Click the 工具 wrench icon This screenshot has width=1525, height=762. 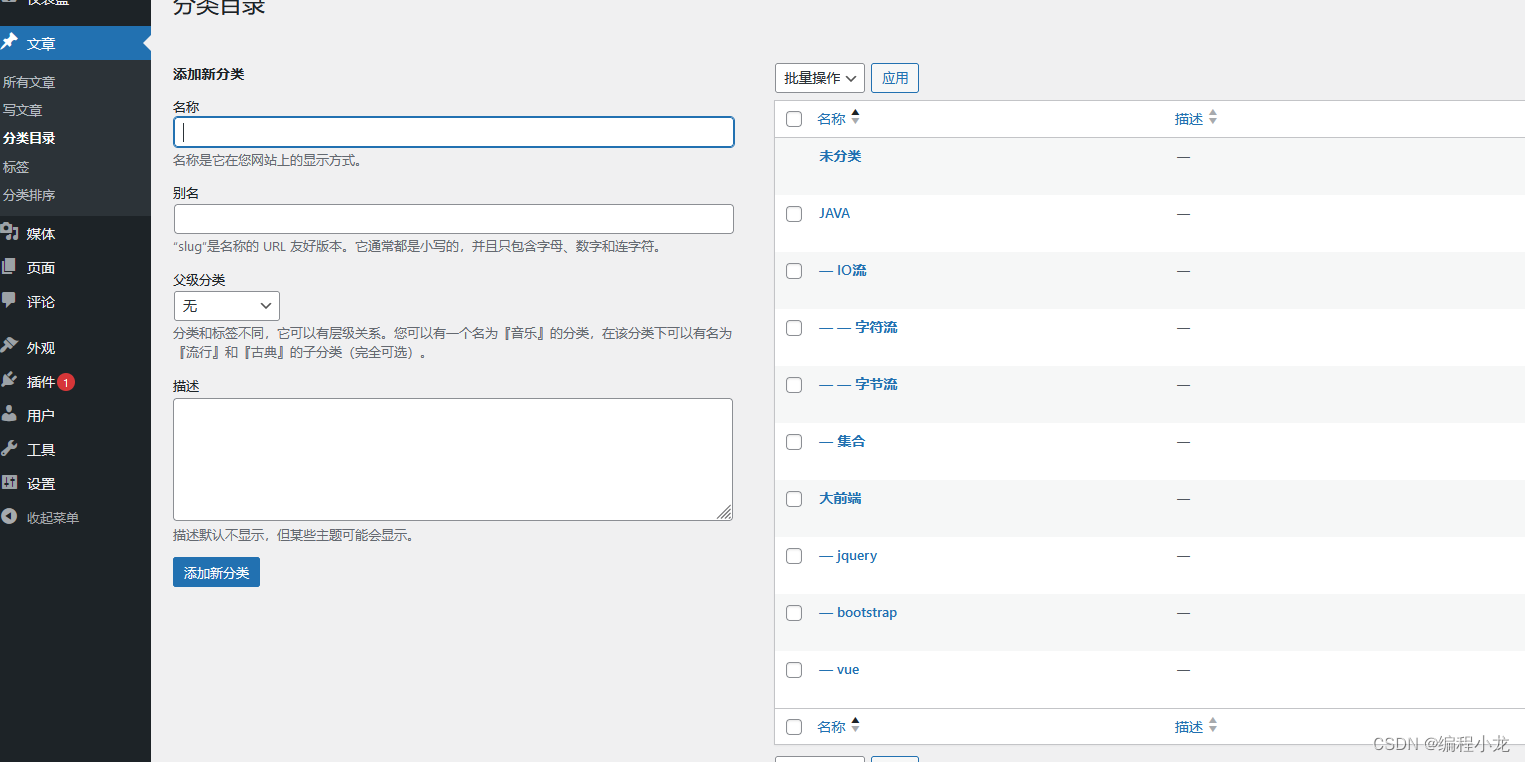(x=9, y=448)
